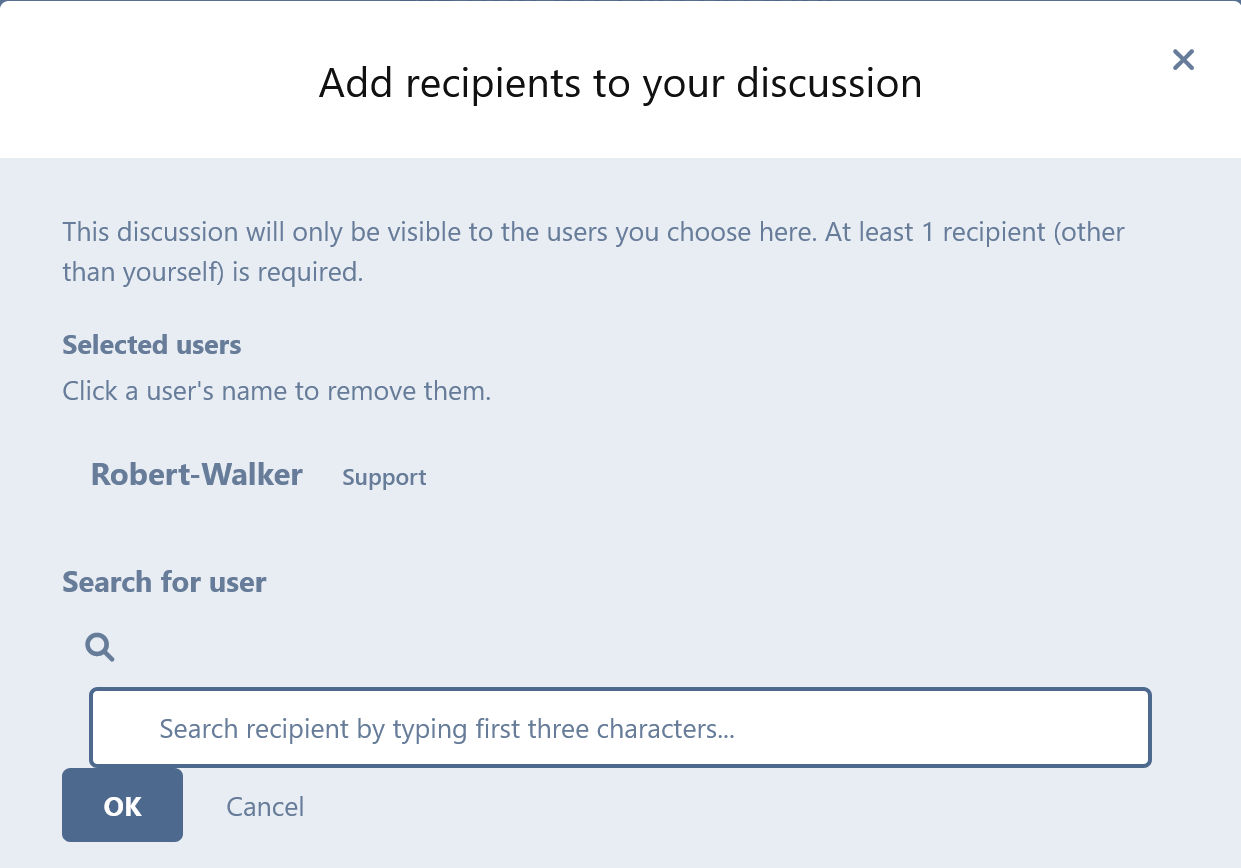Viewport: 1241px width, 868px height.
Task: Click placeholder text 'Search recipient by typing...'
Action: coord(447,728)
